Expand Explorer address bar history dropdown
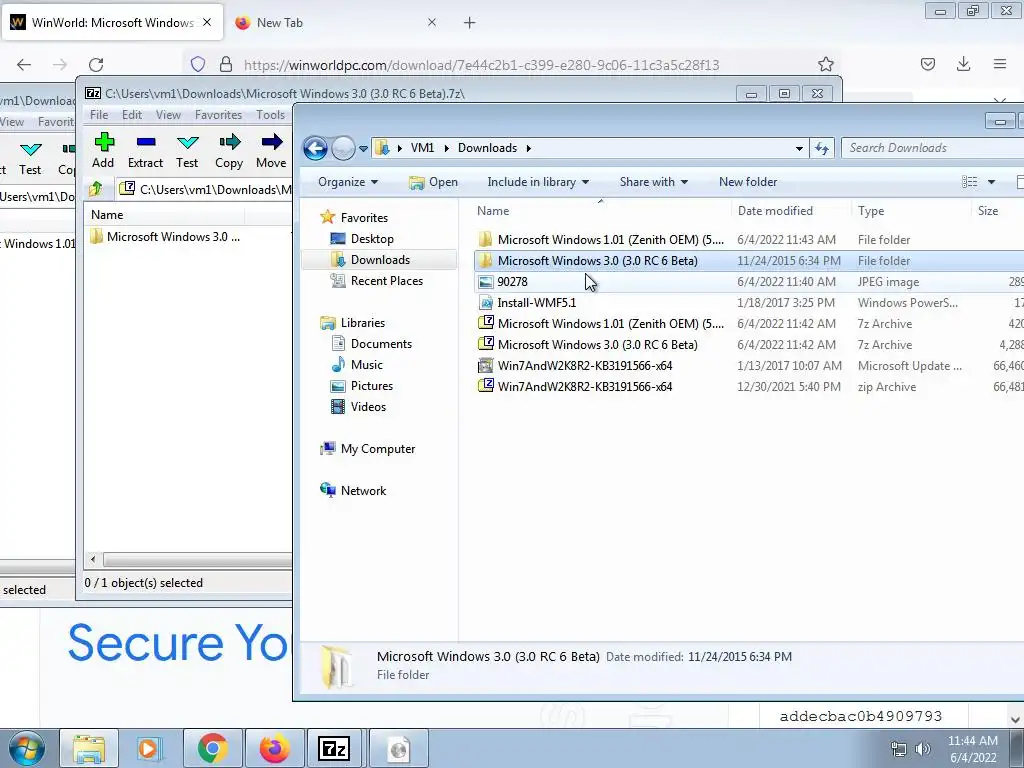 (799, 148)
